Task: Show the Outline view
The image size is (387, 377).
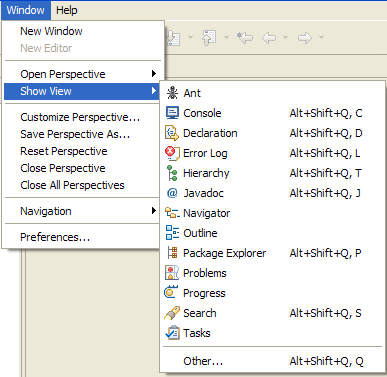Action: (x=272, y=233)
